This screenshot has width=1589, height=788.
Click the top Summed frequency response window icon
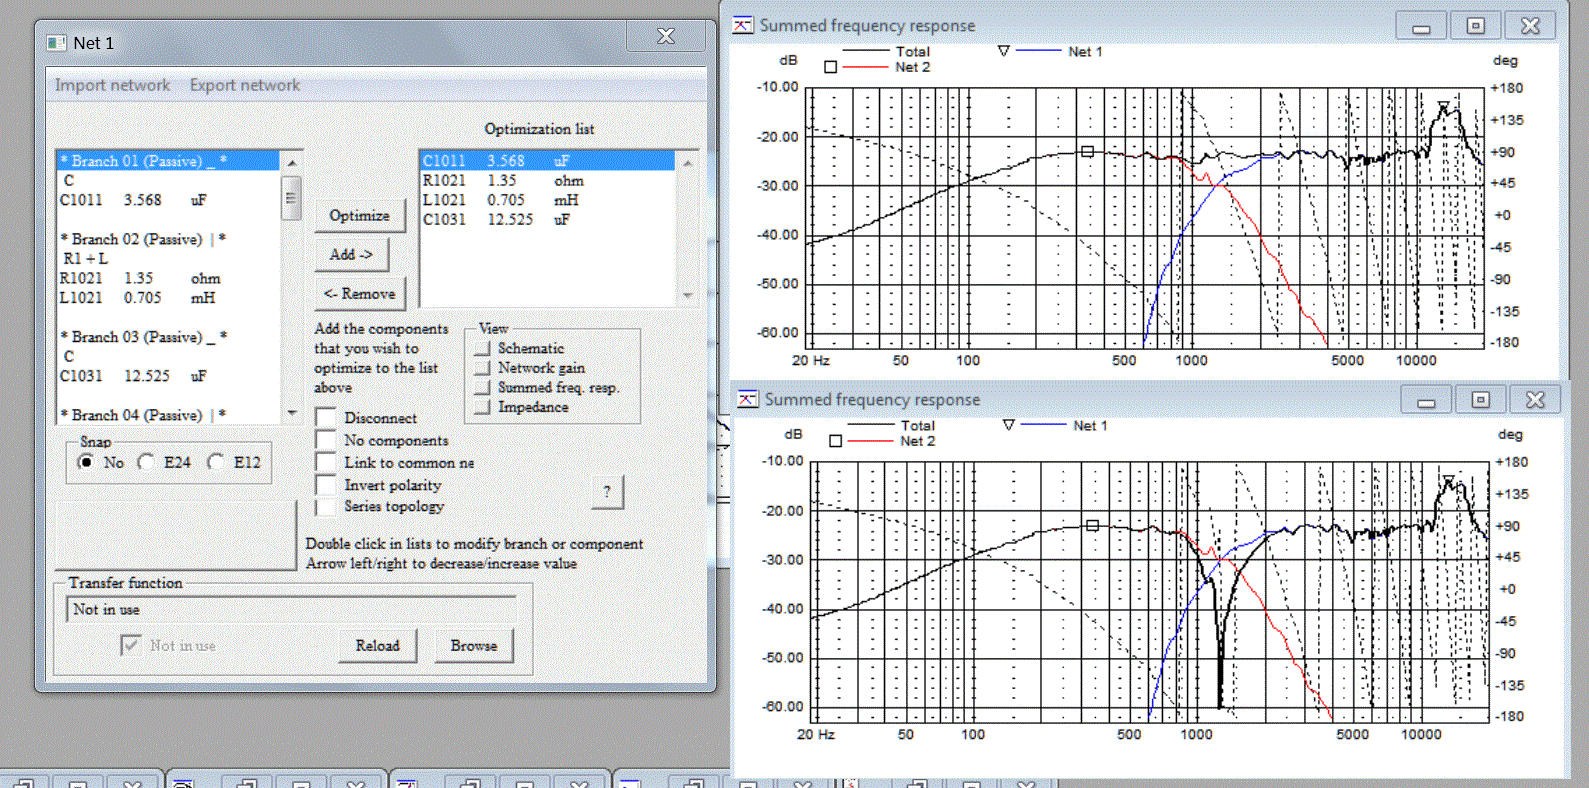coord(743,25)
